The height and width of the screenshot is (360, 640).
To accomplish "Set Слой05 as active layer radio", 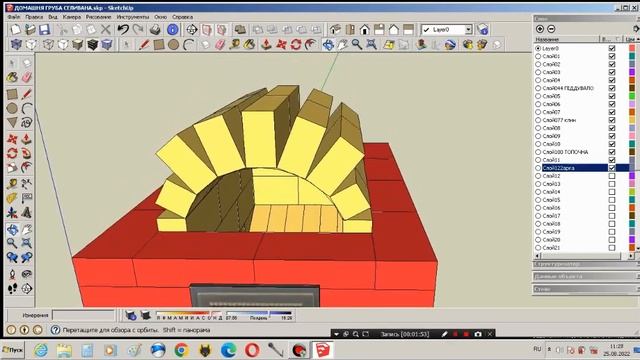I will [538, 96].
